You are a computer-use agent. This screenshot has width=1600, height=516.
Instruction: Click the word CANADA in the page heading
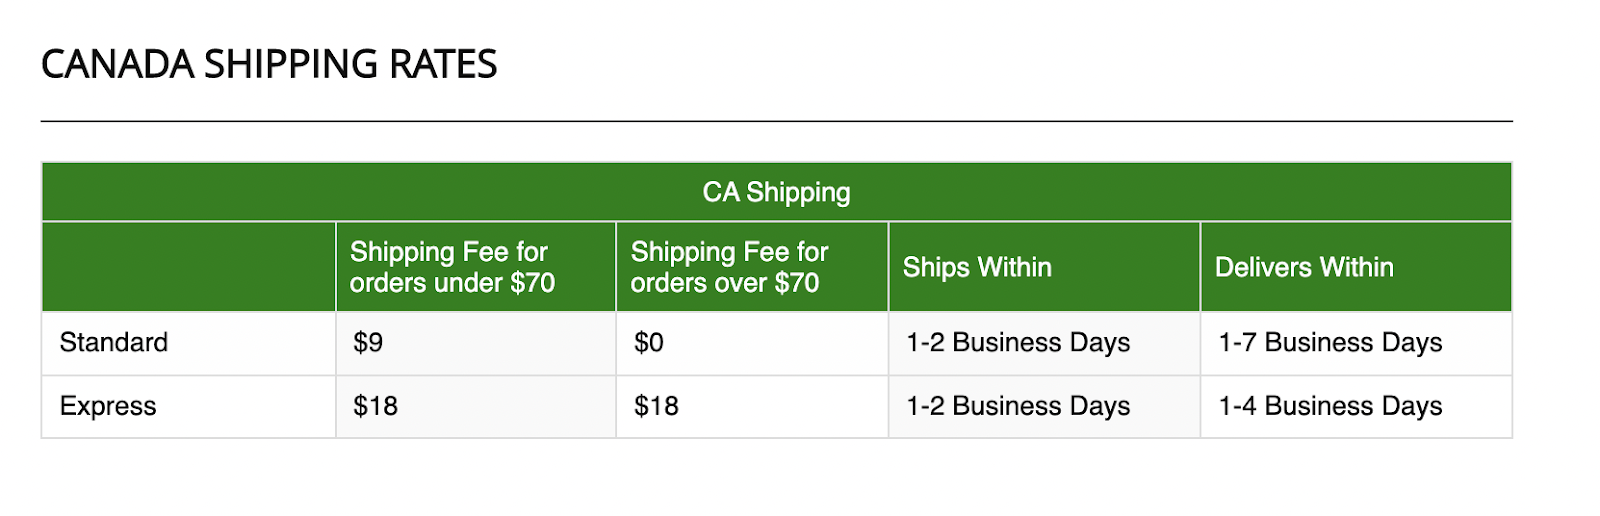pyautogui.click(x=117, y=65)
